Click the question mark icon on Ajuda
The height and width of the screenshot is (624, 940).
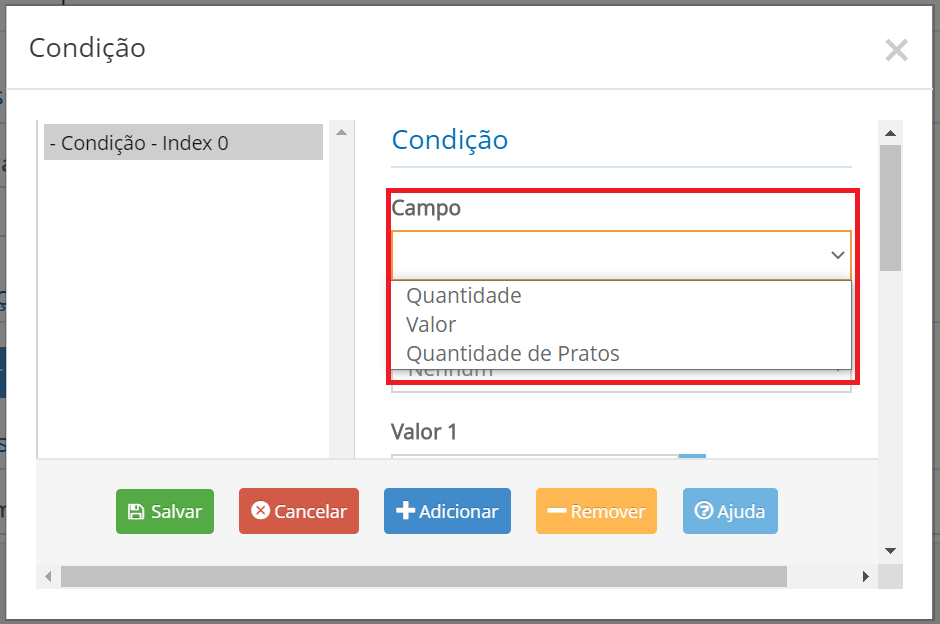tap(704, 510)
